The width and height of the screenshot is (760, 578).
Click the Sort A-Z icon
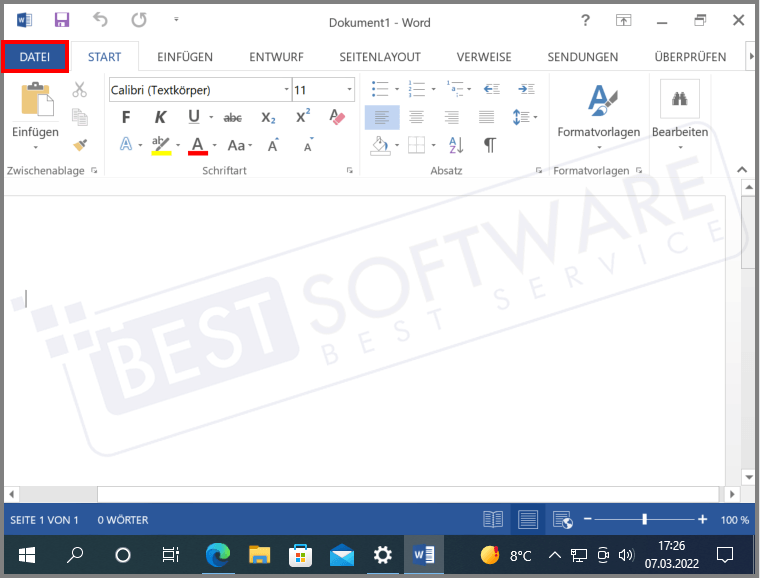click(455, 145)
